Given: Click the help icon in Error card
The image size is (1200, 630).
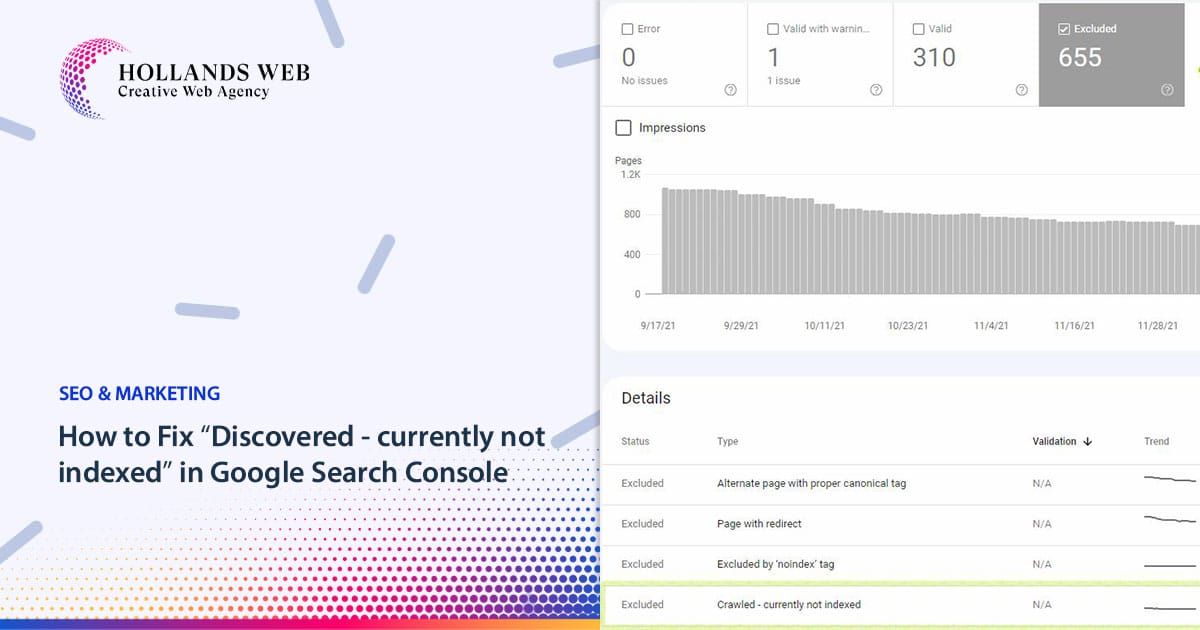Looking at the screenshot, I should pos(730,90).
